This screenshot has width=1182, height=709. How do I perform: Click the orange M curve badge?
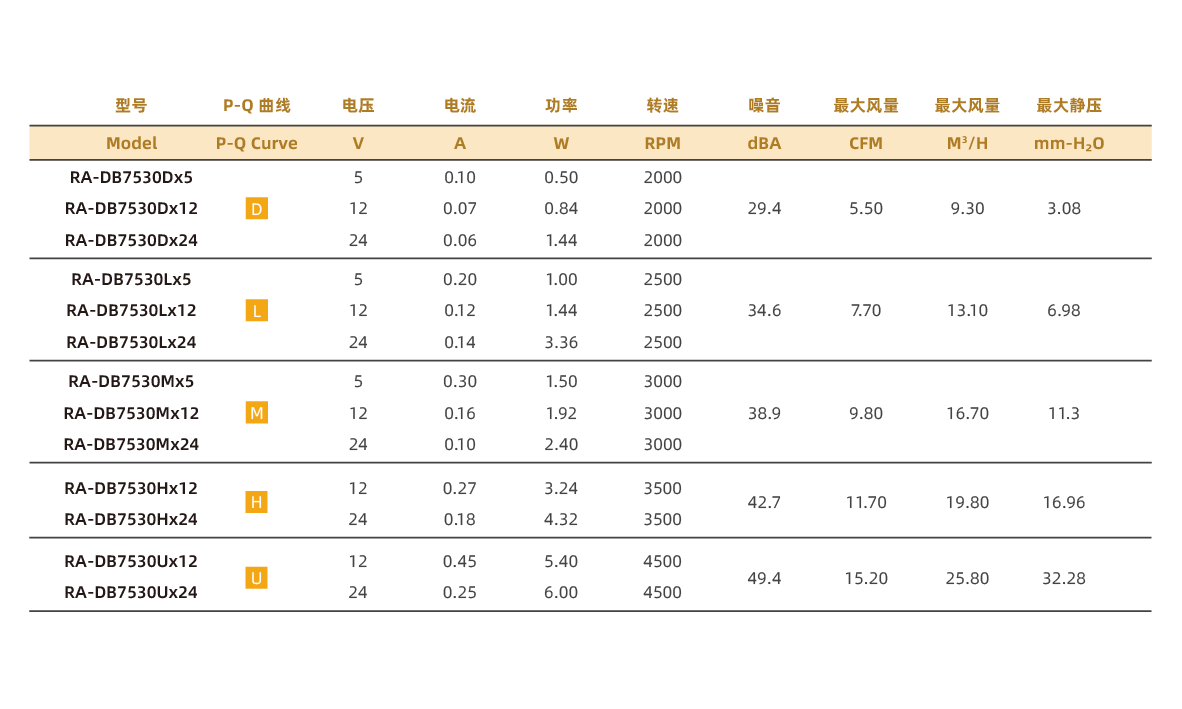pos(257,413)
